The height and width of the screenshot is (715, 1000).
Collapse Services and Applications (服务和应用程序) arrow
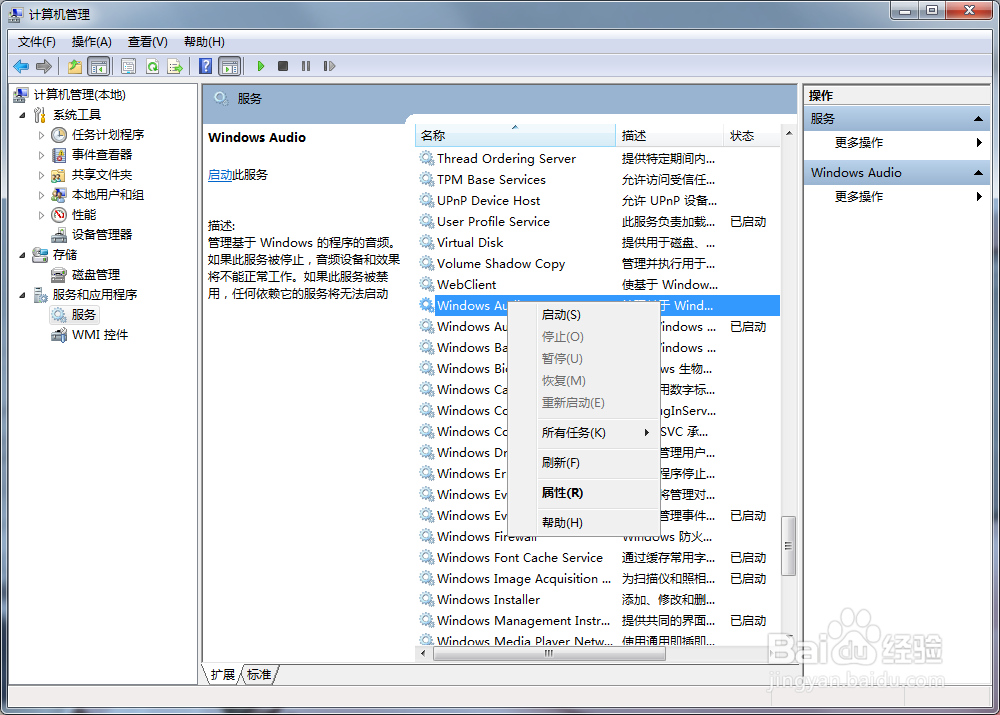pos(22,294)
